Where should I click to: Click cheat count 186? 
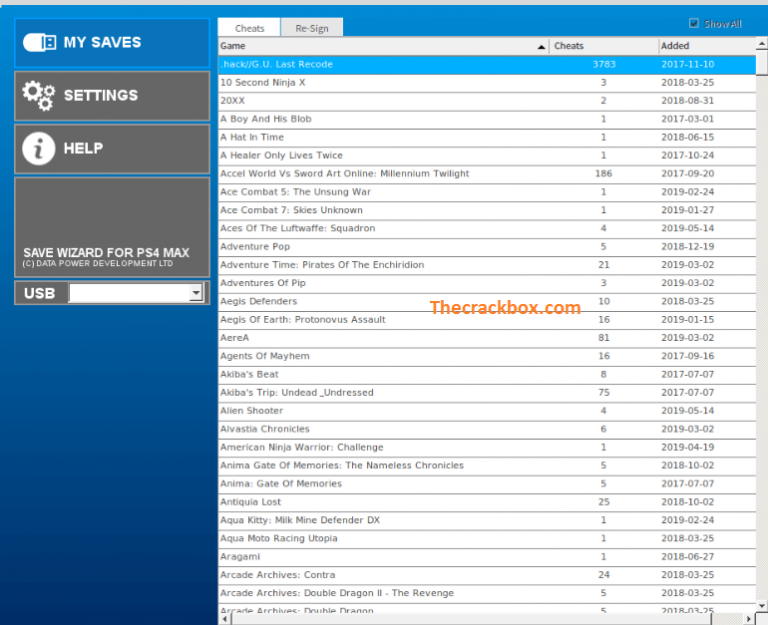point(603,173)
